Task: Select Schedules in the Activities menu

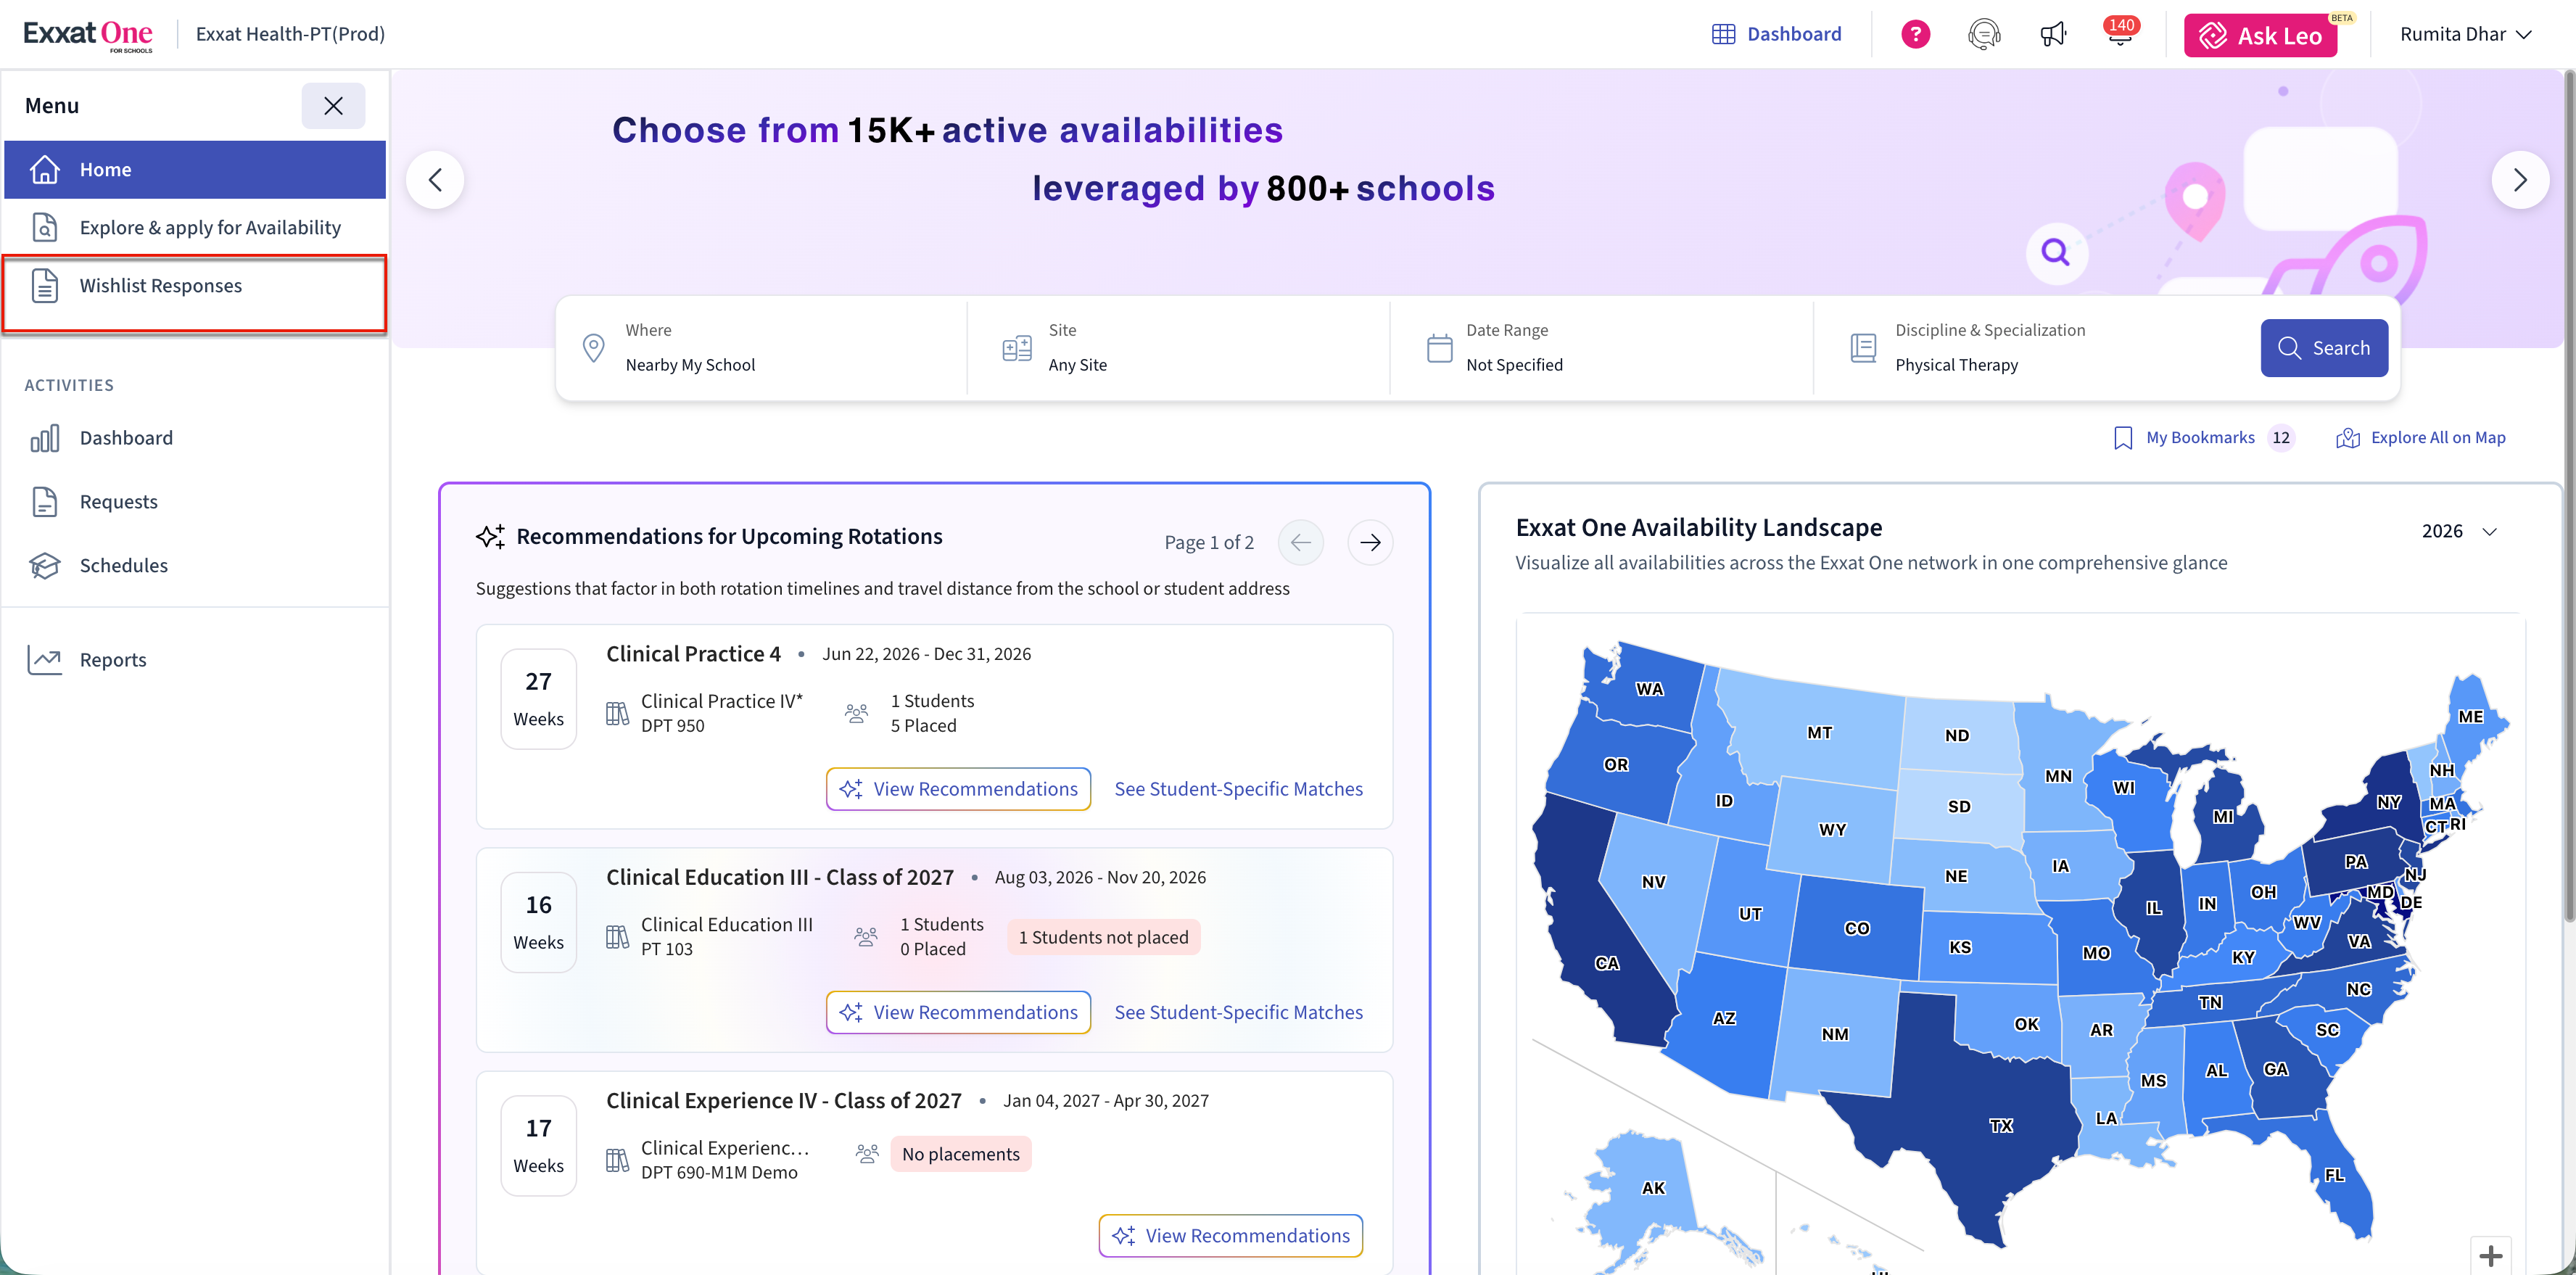Action: (124, 565)
